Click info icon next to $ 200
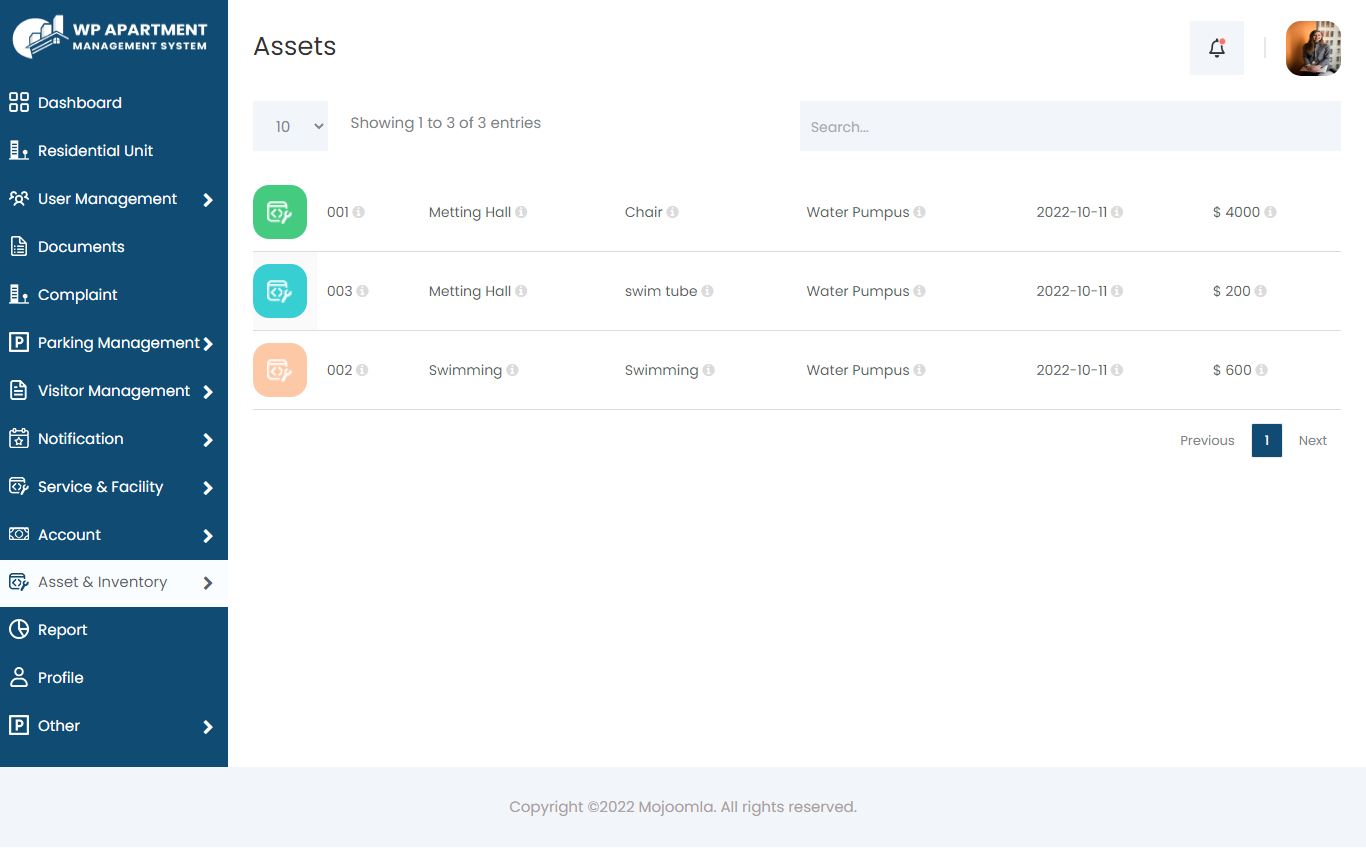Image resolution: width=1366 pixels, height=848 pixels. 1261,291
